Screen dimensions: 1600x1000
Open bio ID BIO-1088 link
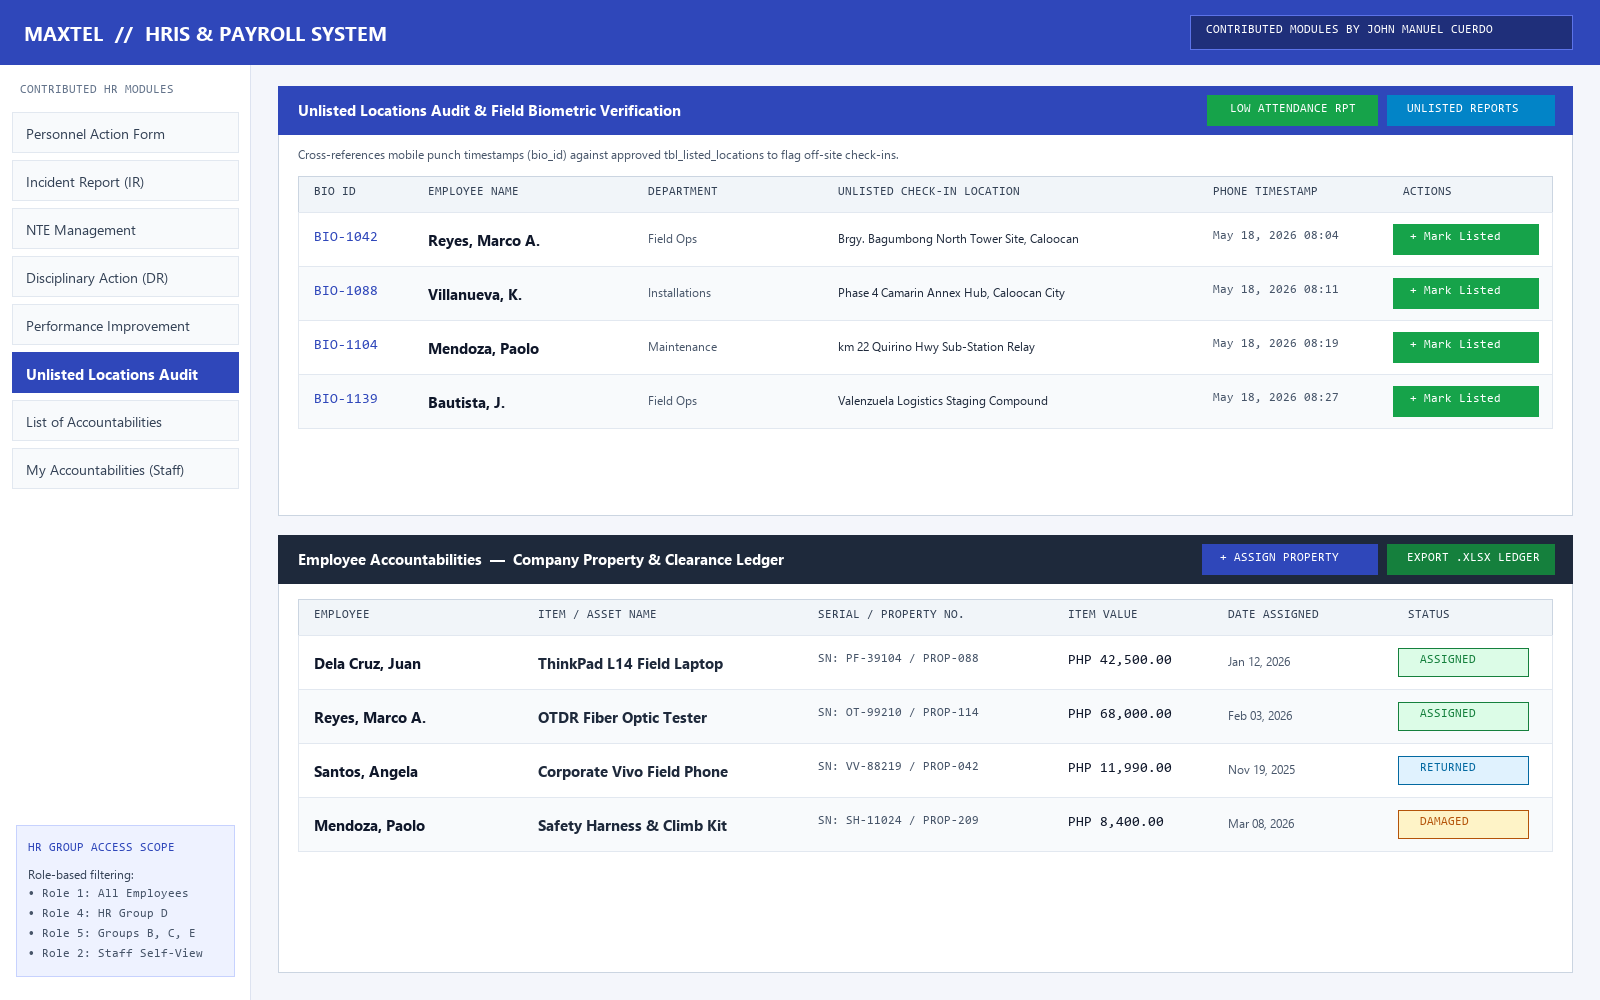[x=346, y=291]
